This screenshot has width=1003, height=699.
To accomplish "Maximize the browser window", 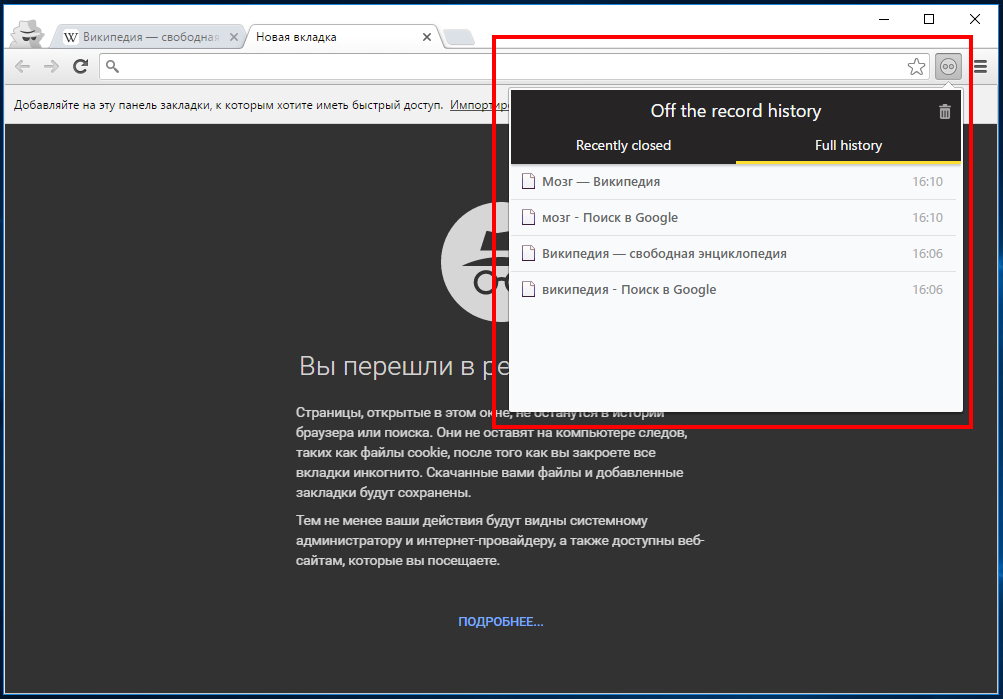I will [929, 19].
